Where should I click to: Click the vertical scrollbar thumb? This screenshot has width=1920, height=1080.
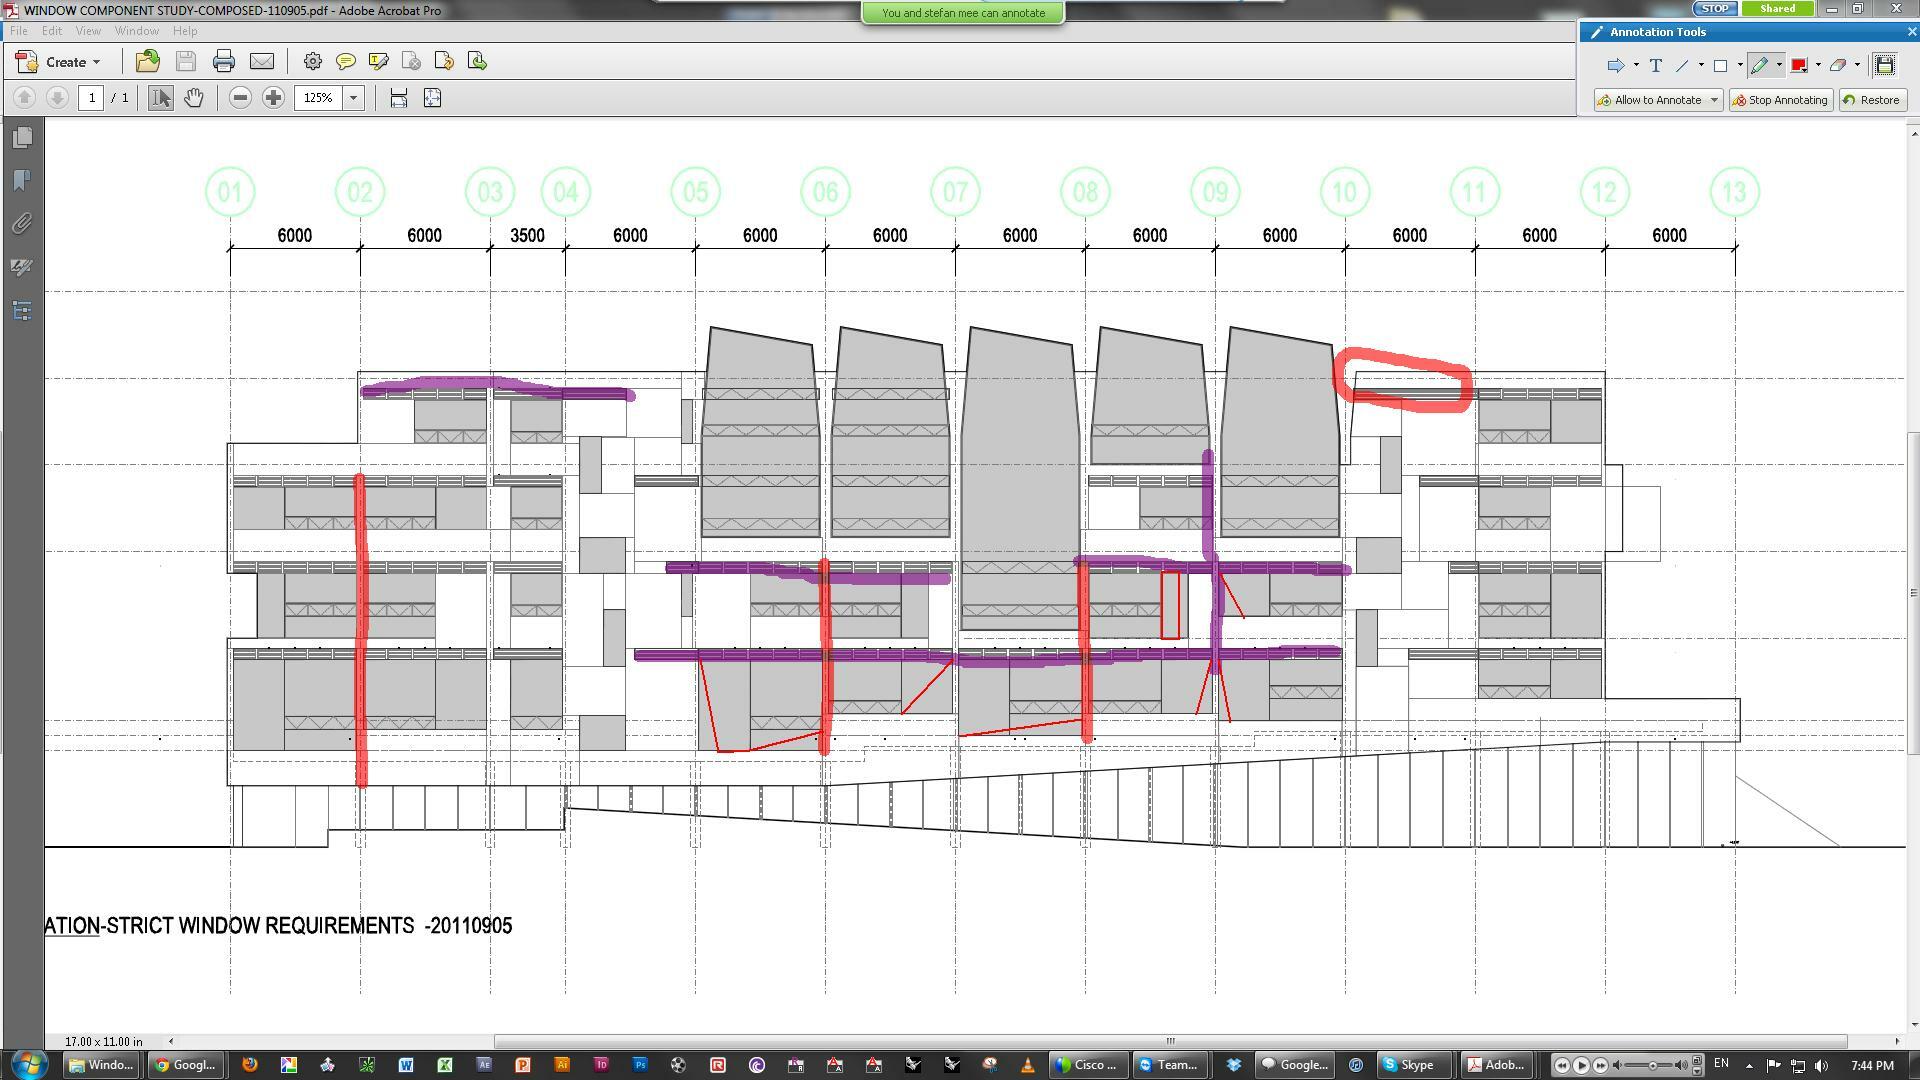(1913, 594)
